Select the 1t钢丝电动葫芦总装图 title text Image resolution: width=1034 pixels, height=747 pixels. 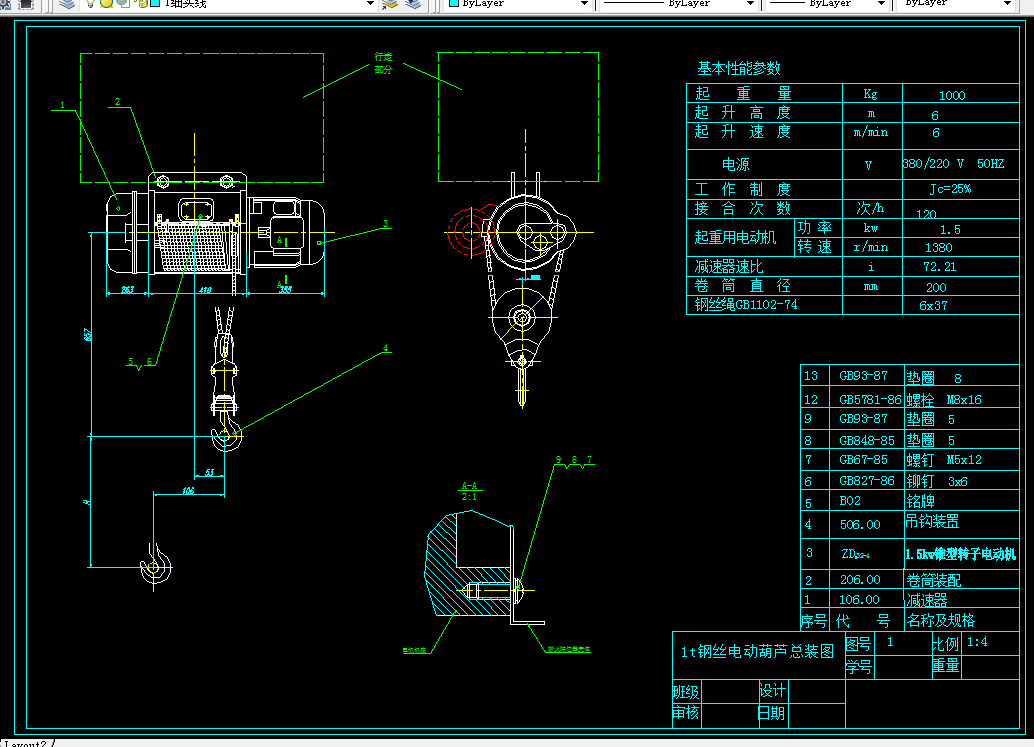757,651
